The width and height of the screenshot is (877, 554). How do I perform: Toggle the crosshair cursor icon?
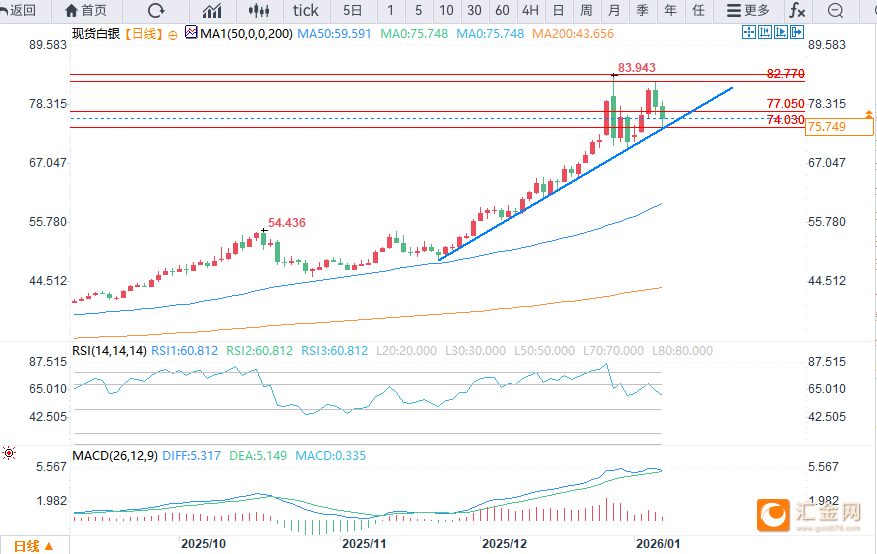[748, 32]
